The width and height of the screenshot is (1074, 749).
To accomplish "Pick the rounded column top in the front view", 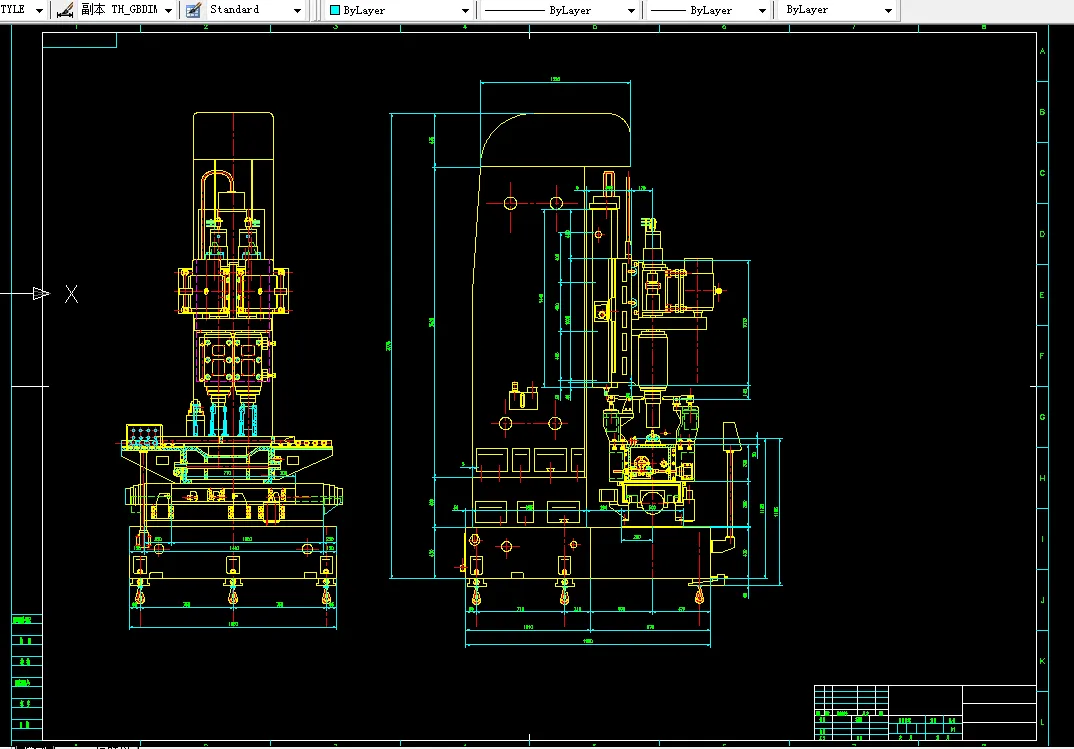I will click(234, 136).
